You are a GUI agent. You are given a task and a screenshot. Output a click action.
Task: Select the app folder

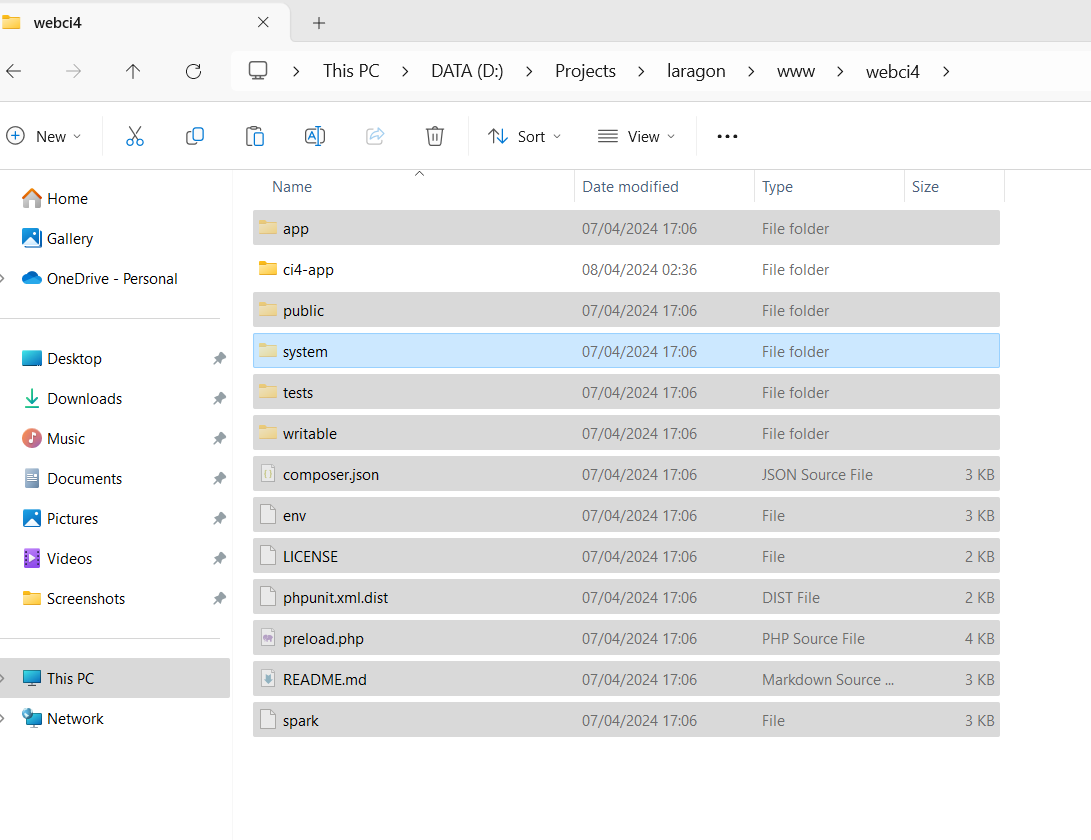626,228
